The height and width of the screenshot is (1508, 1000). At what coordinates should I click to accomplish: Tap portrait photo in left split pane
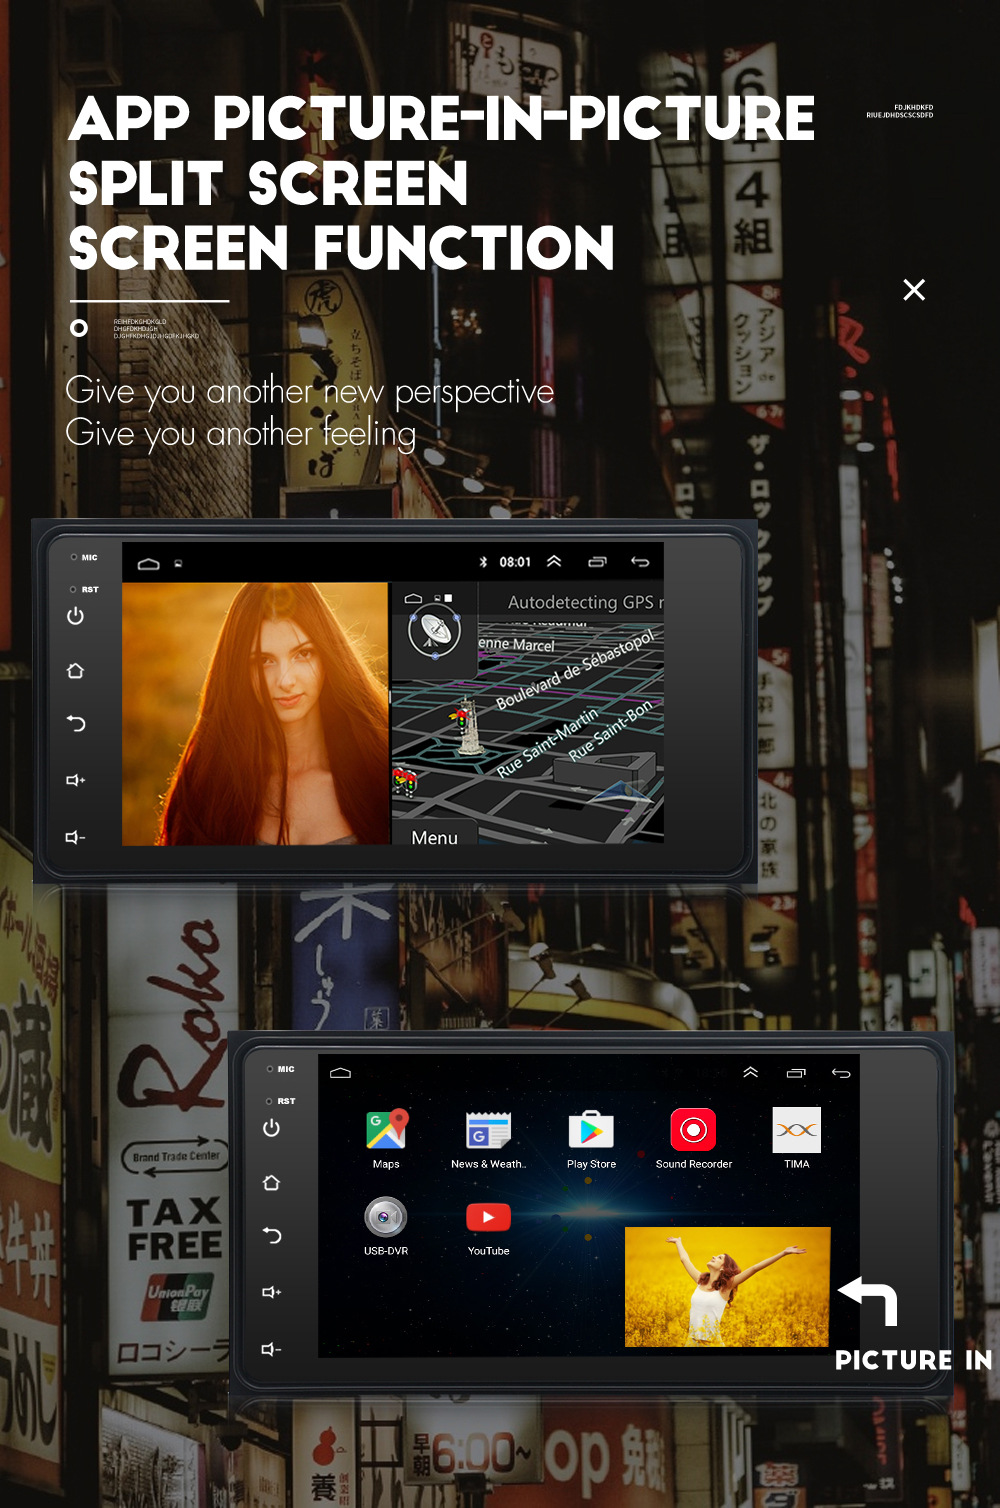[x=255, y=714]
